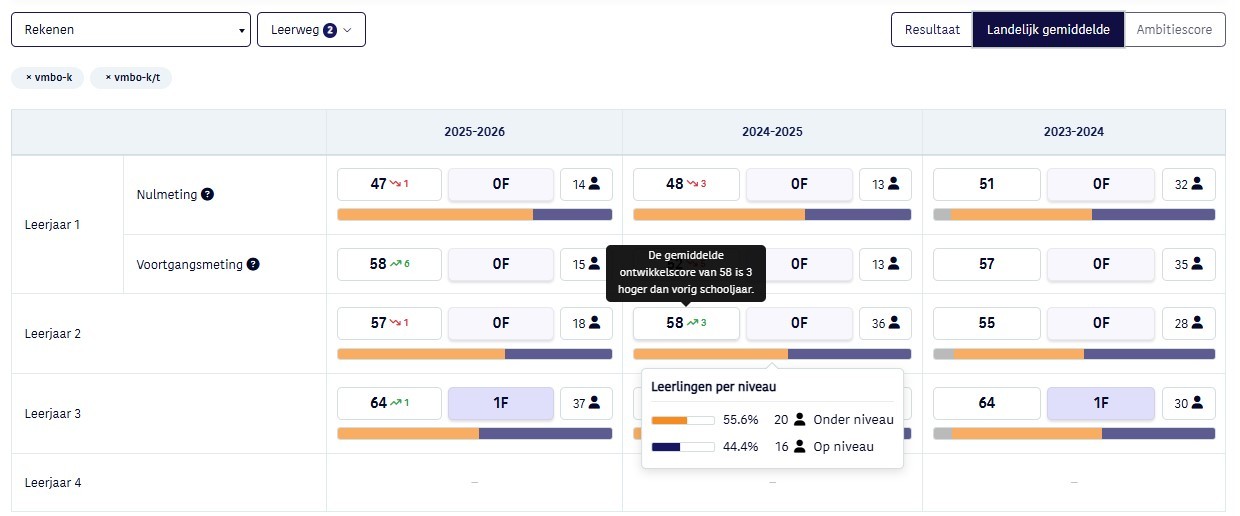Screen dimensions: 1240x516
Task: Click the Nulmeting help question mark icon
Action: coord(207,194)
